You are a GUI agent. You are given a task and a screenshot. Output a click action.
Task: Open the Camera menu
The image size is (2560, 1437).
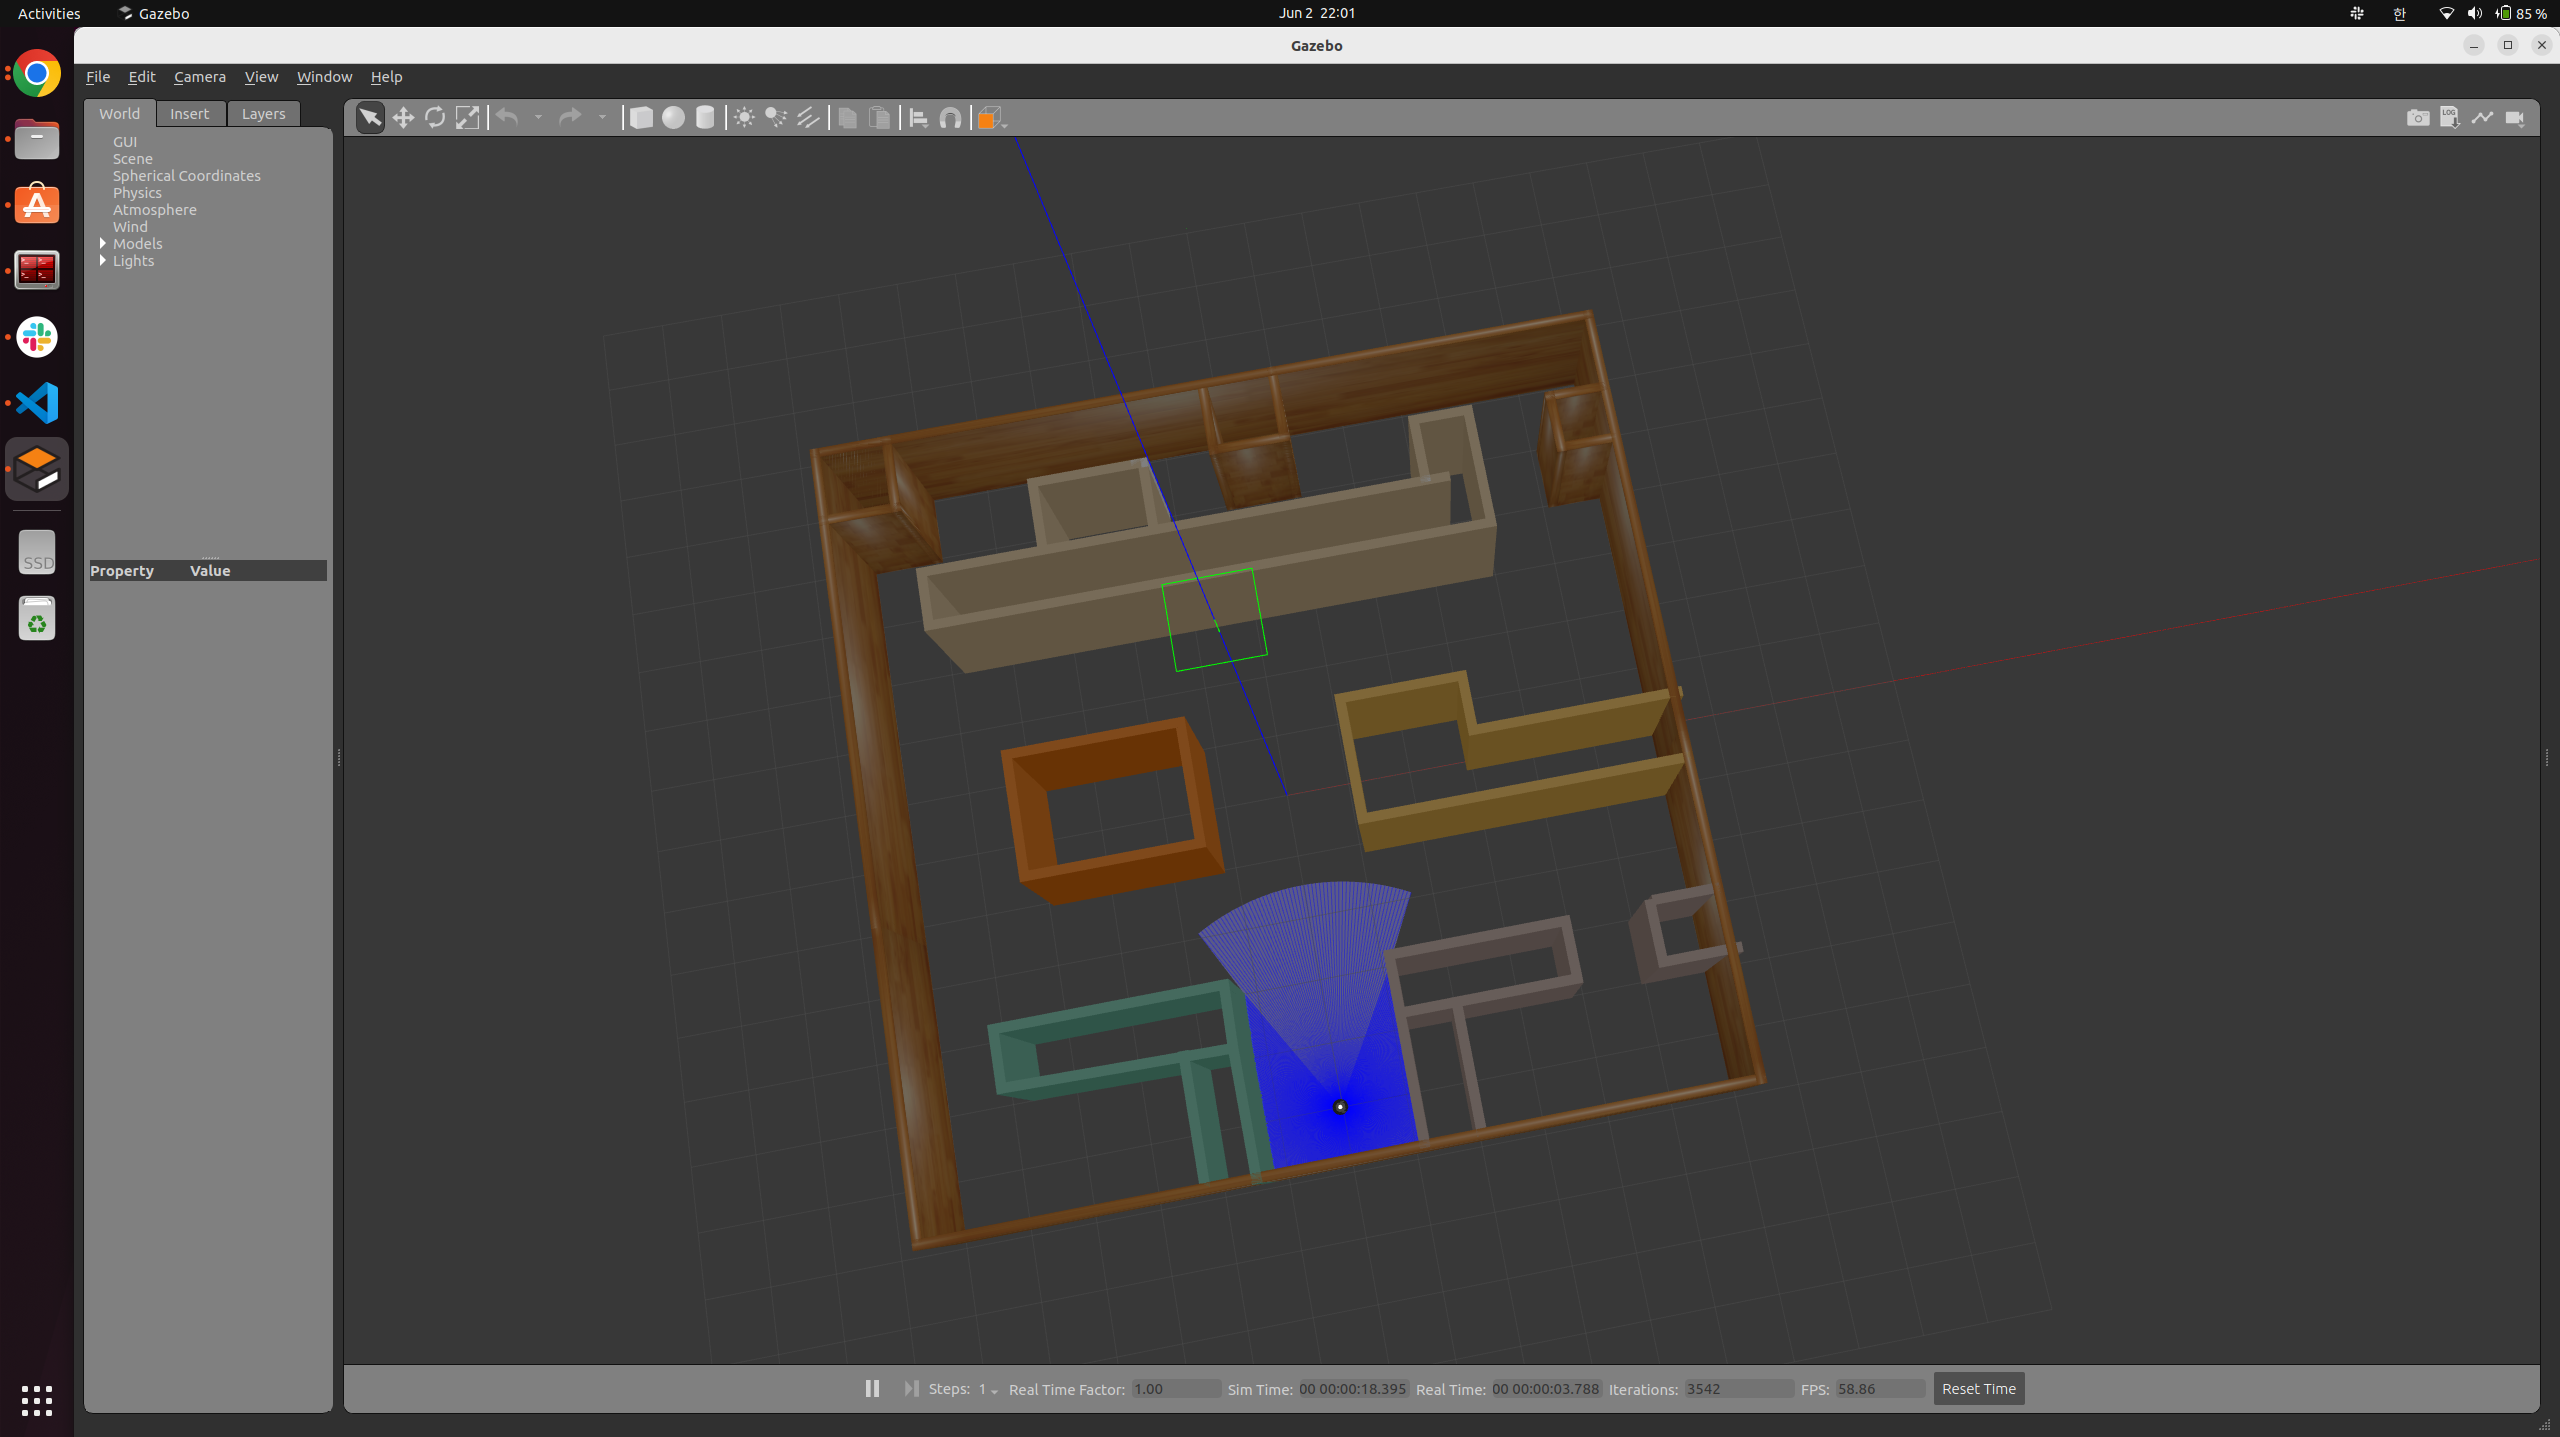click(x=199, y=77)
